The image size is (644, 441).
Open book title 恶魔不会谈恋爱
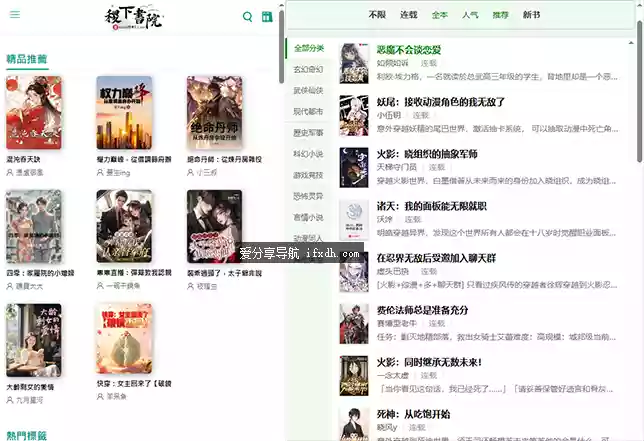pyautogui.click(x=409, y=50)
